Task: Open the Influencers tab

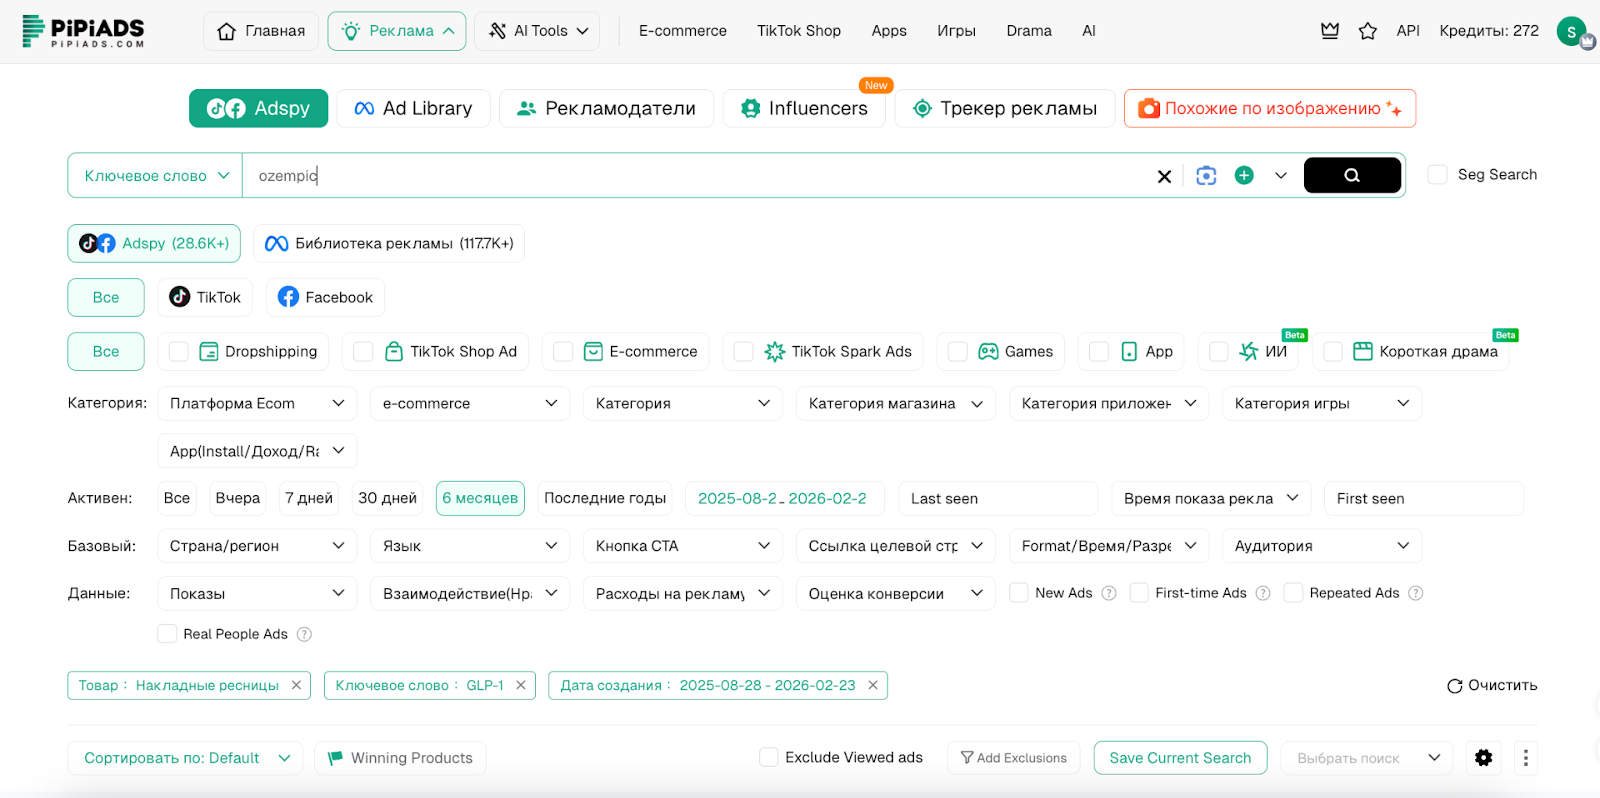Action: pyautogui.click(x=804, y=108)
